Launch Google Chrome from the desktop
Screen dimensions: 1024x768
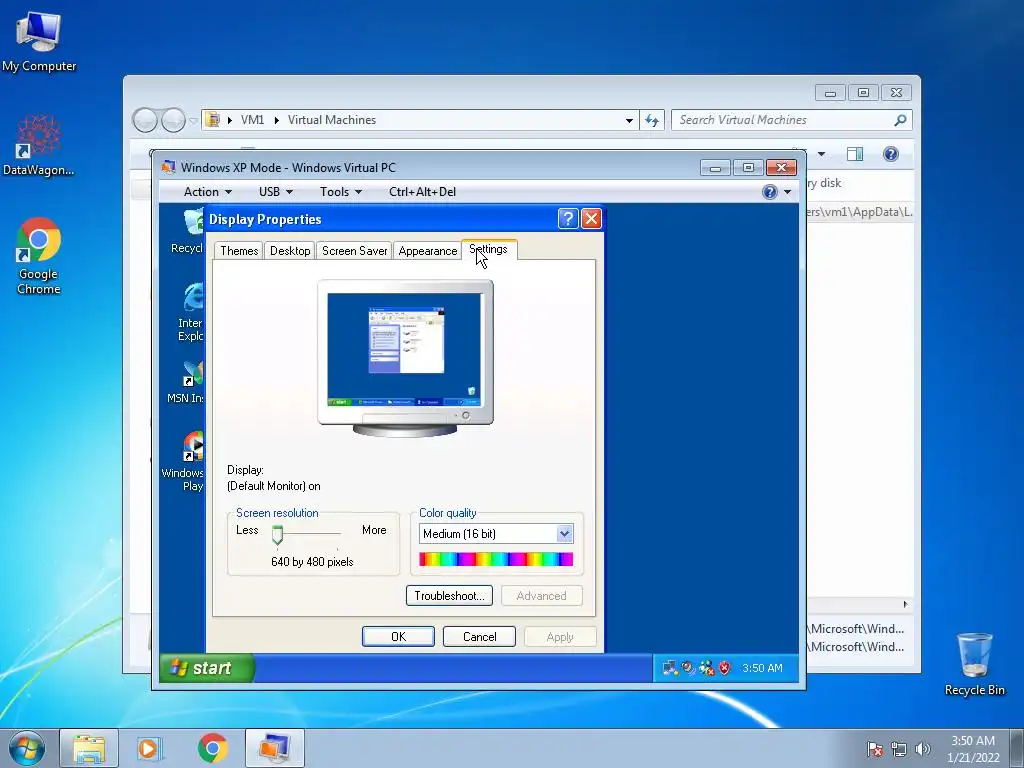click(39, 256)
